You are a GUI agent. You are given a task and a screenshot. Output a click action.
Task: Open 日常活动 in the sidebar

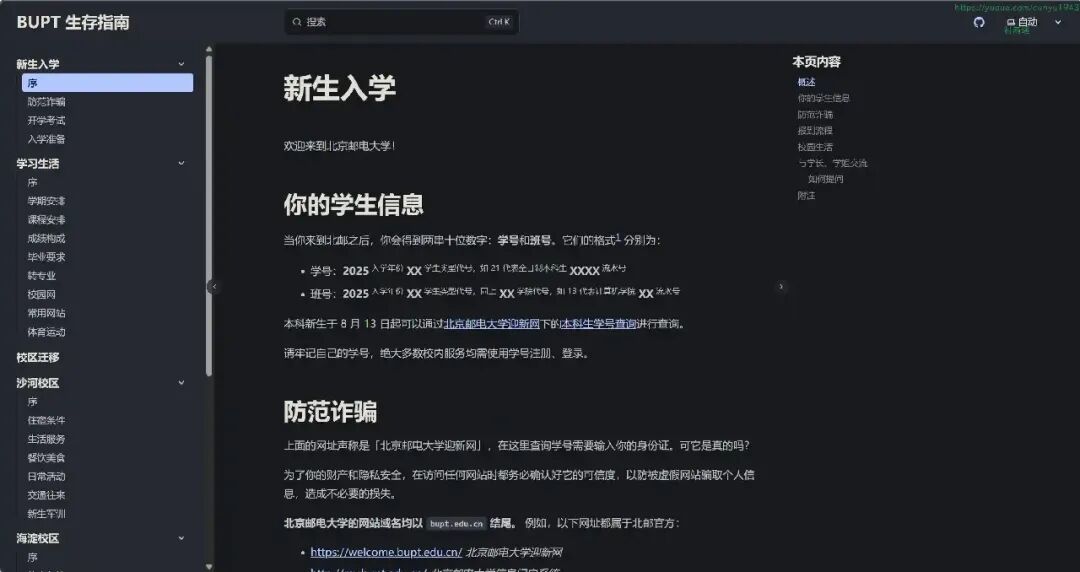pyautogui.click(x=46, y=476)
